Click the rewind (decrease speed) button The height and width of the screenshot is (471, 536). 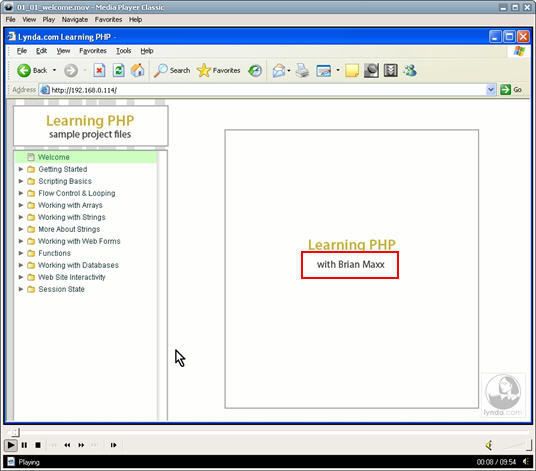click(67, 445)
